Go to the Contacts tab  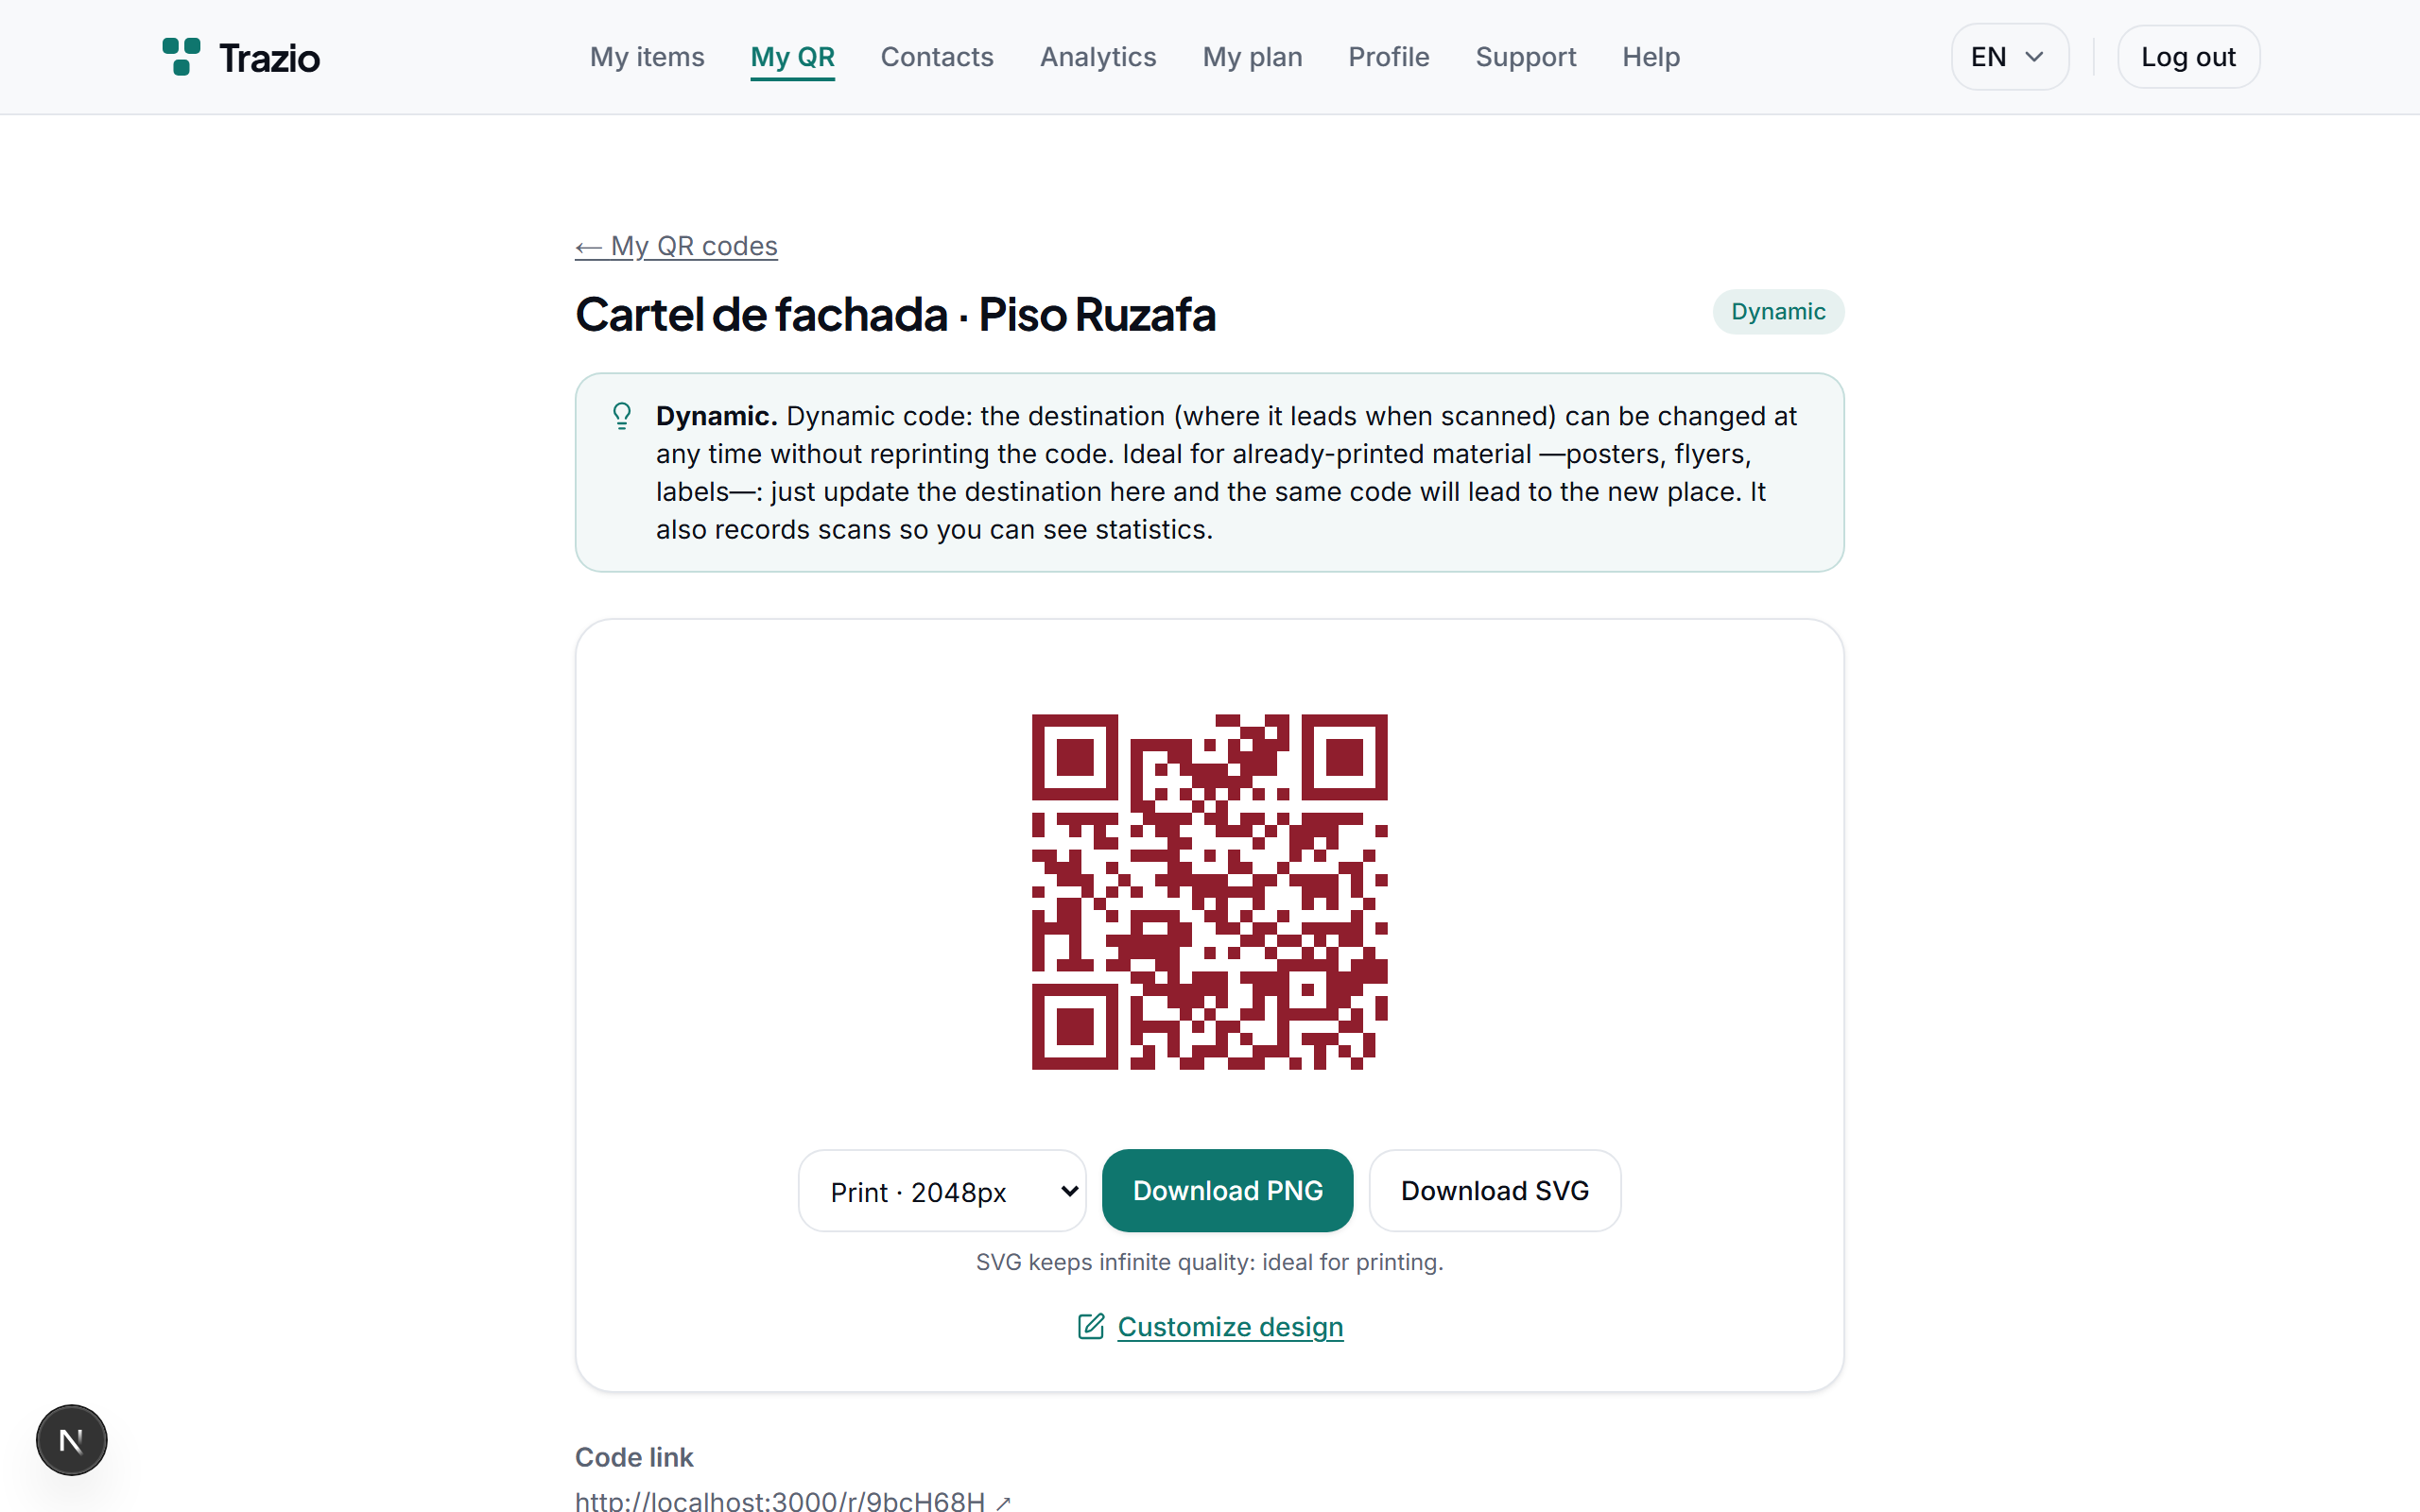click(936, 57)
